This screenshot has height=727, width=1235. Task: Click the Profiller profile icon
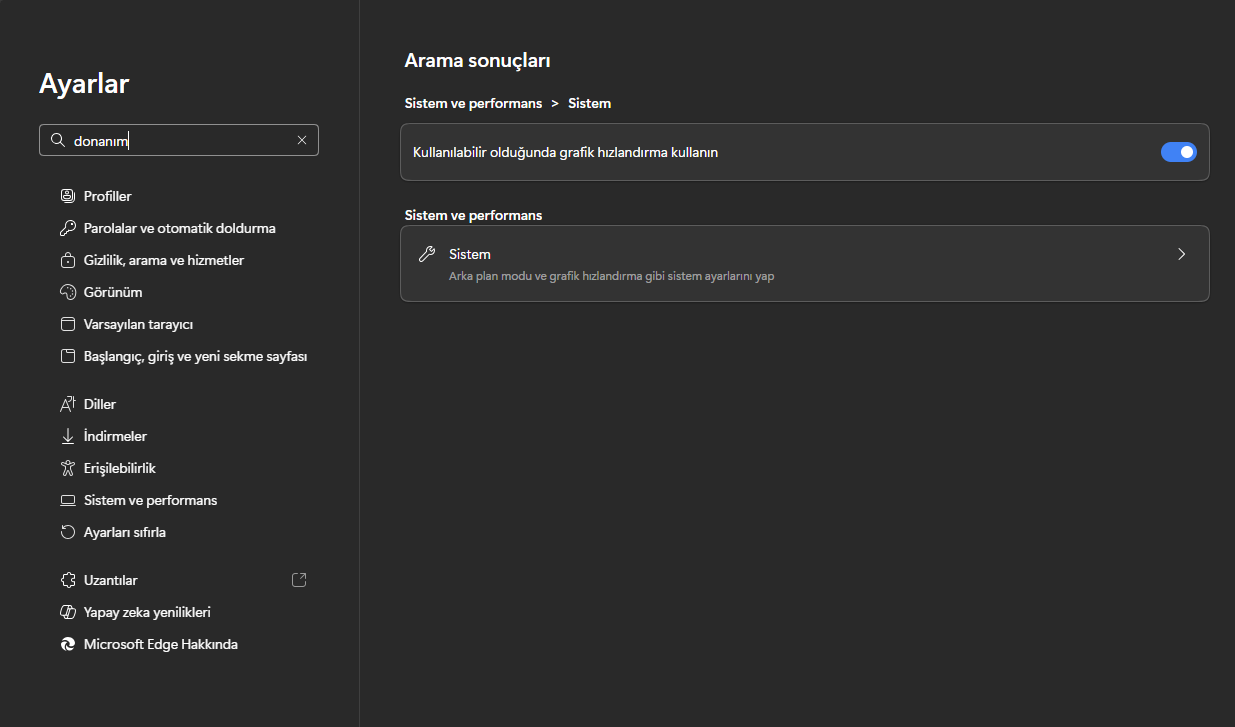pos(68,196)
